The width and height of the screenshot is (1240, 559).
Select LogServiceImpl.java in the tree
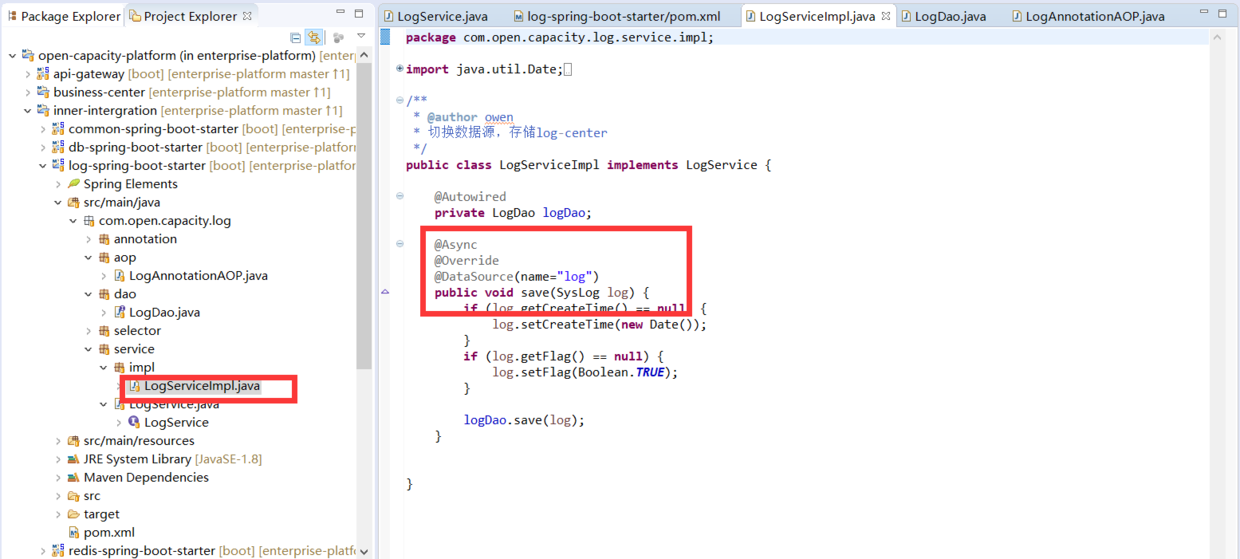coord(202,386)
